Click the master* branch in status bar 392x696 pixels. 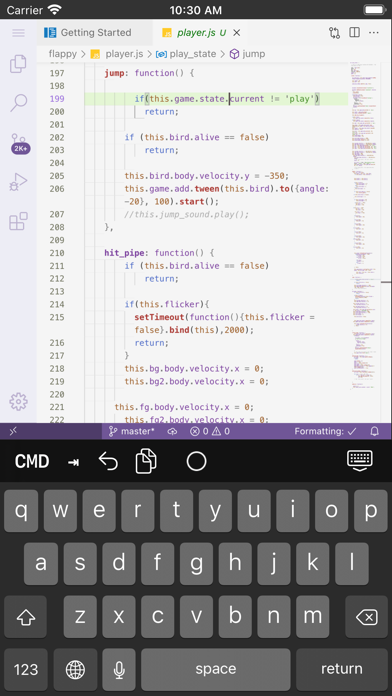click(132, 431)
